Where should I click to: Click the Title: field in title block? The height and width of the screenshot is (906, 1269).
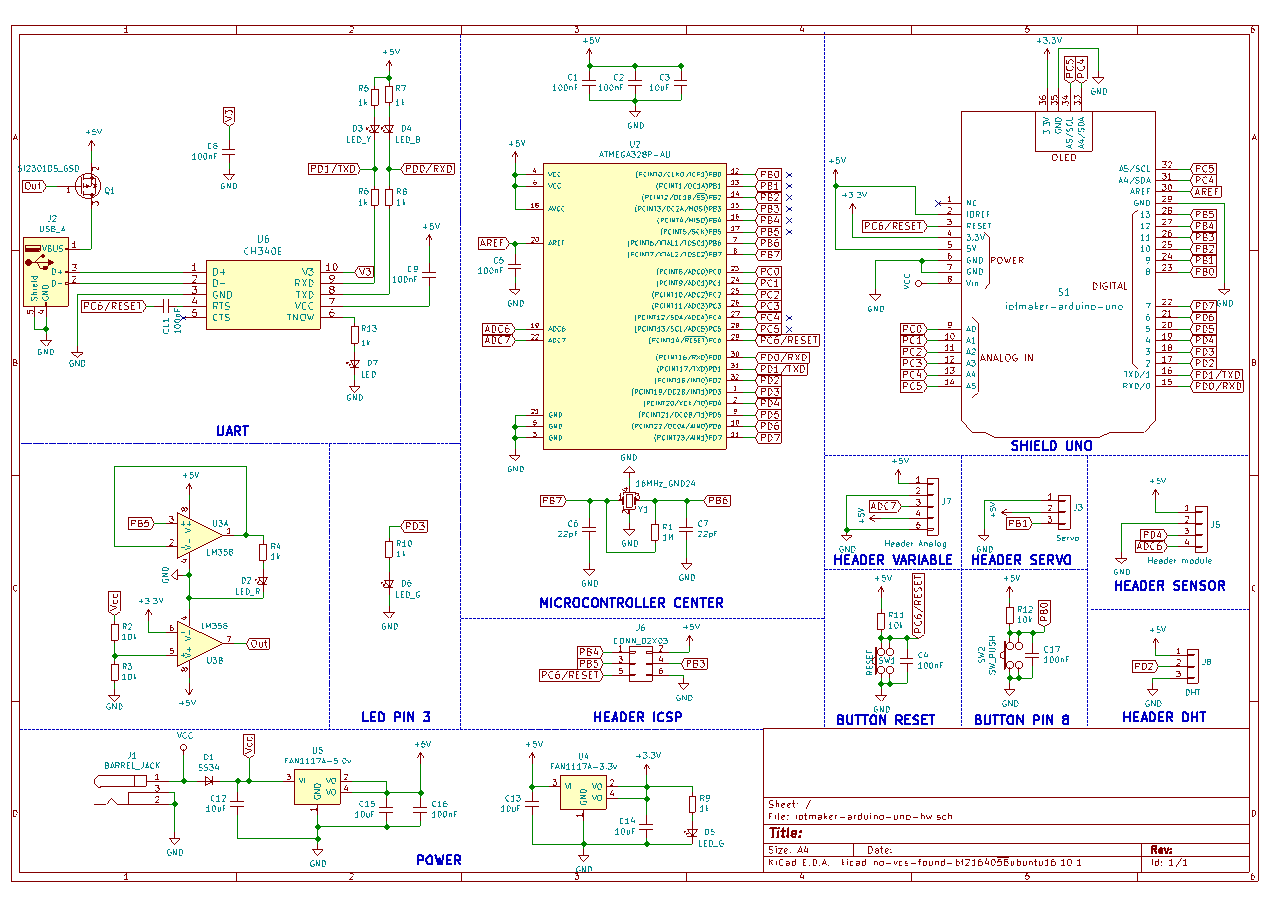[785, 833]
